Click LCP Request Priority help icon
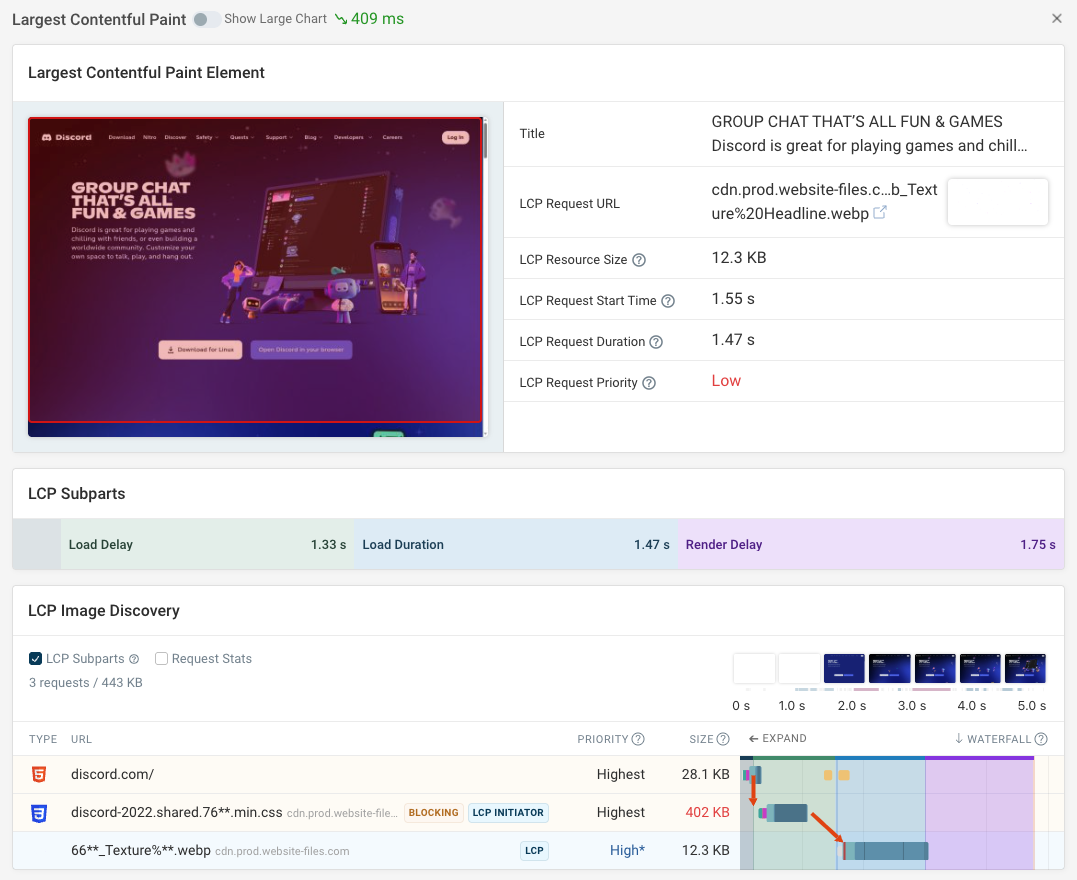This screenshot has height=880, width=1077. click(648, 383)
